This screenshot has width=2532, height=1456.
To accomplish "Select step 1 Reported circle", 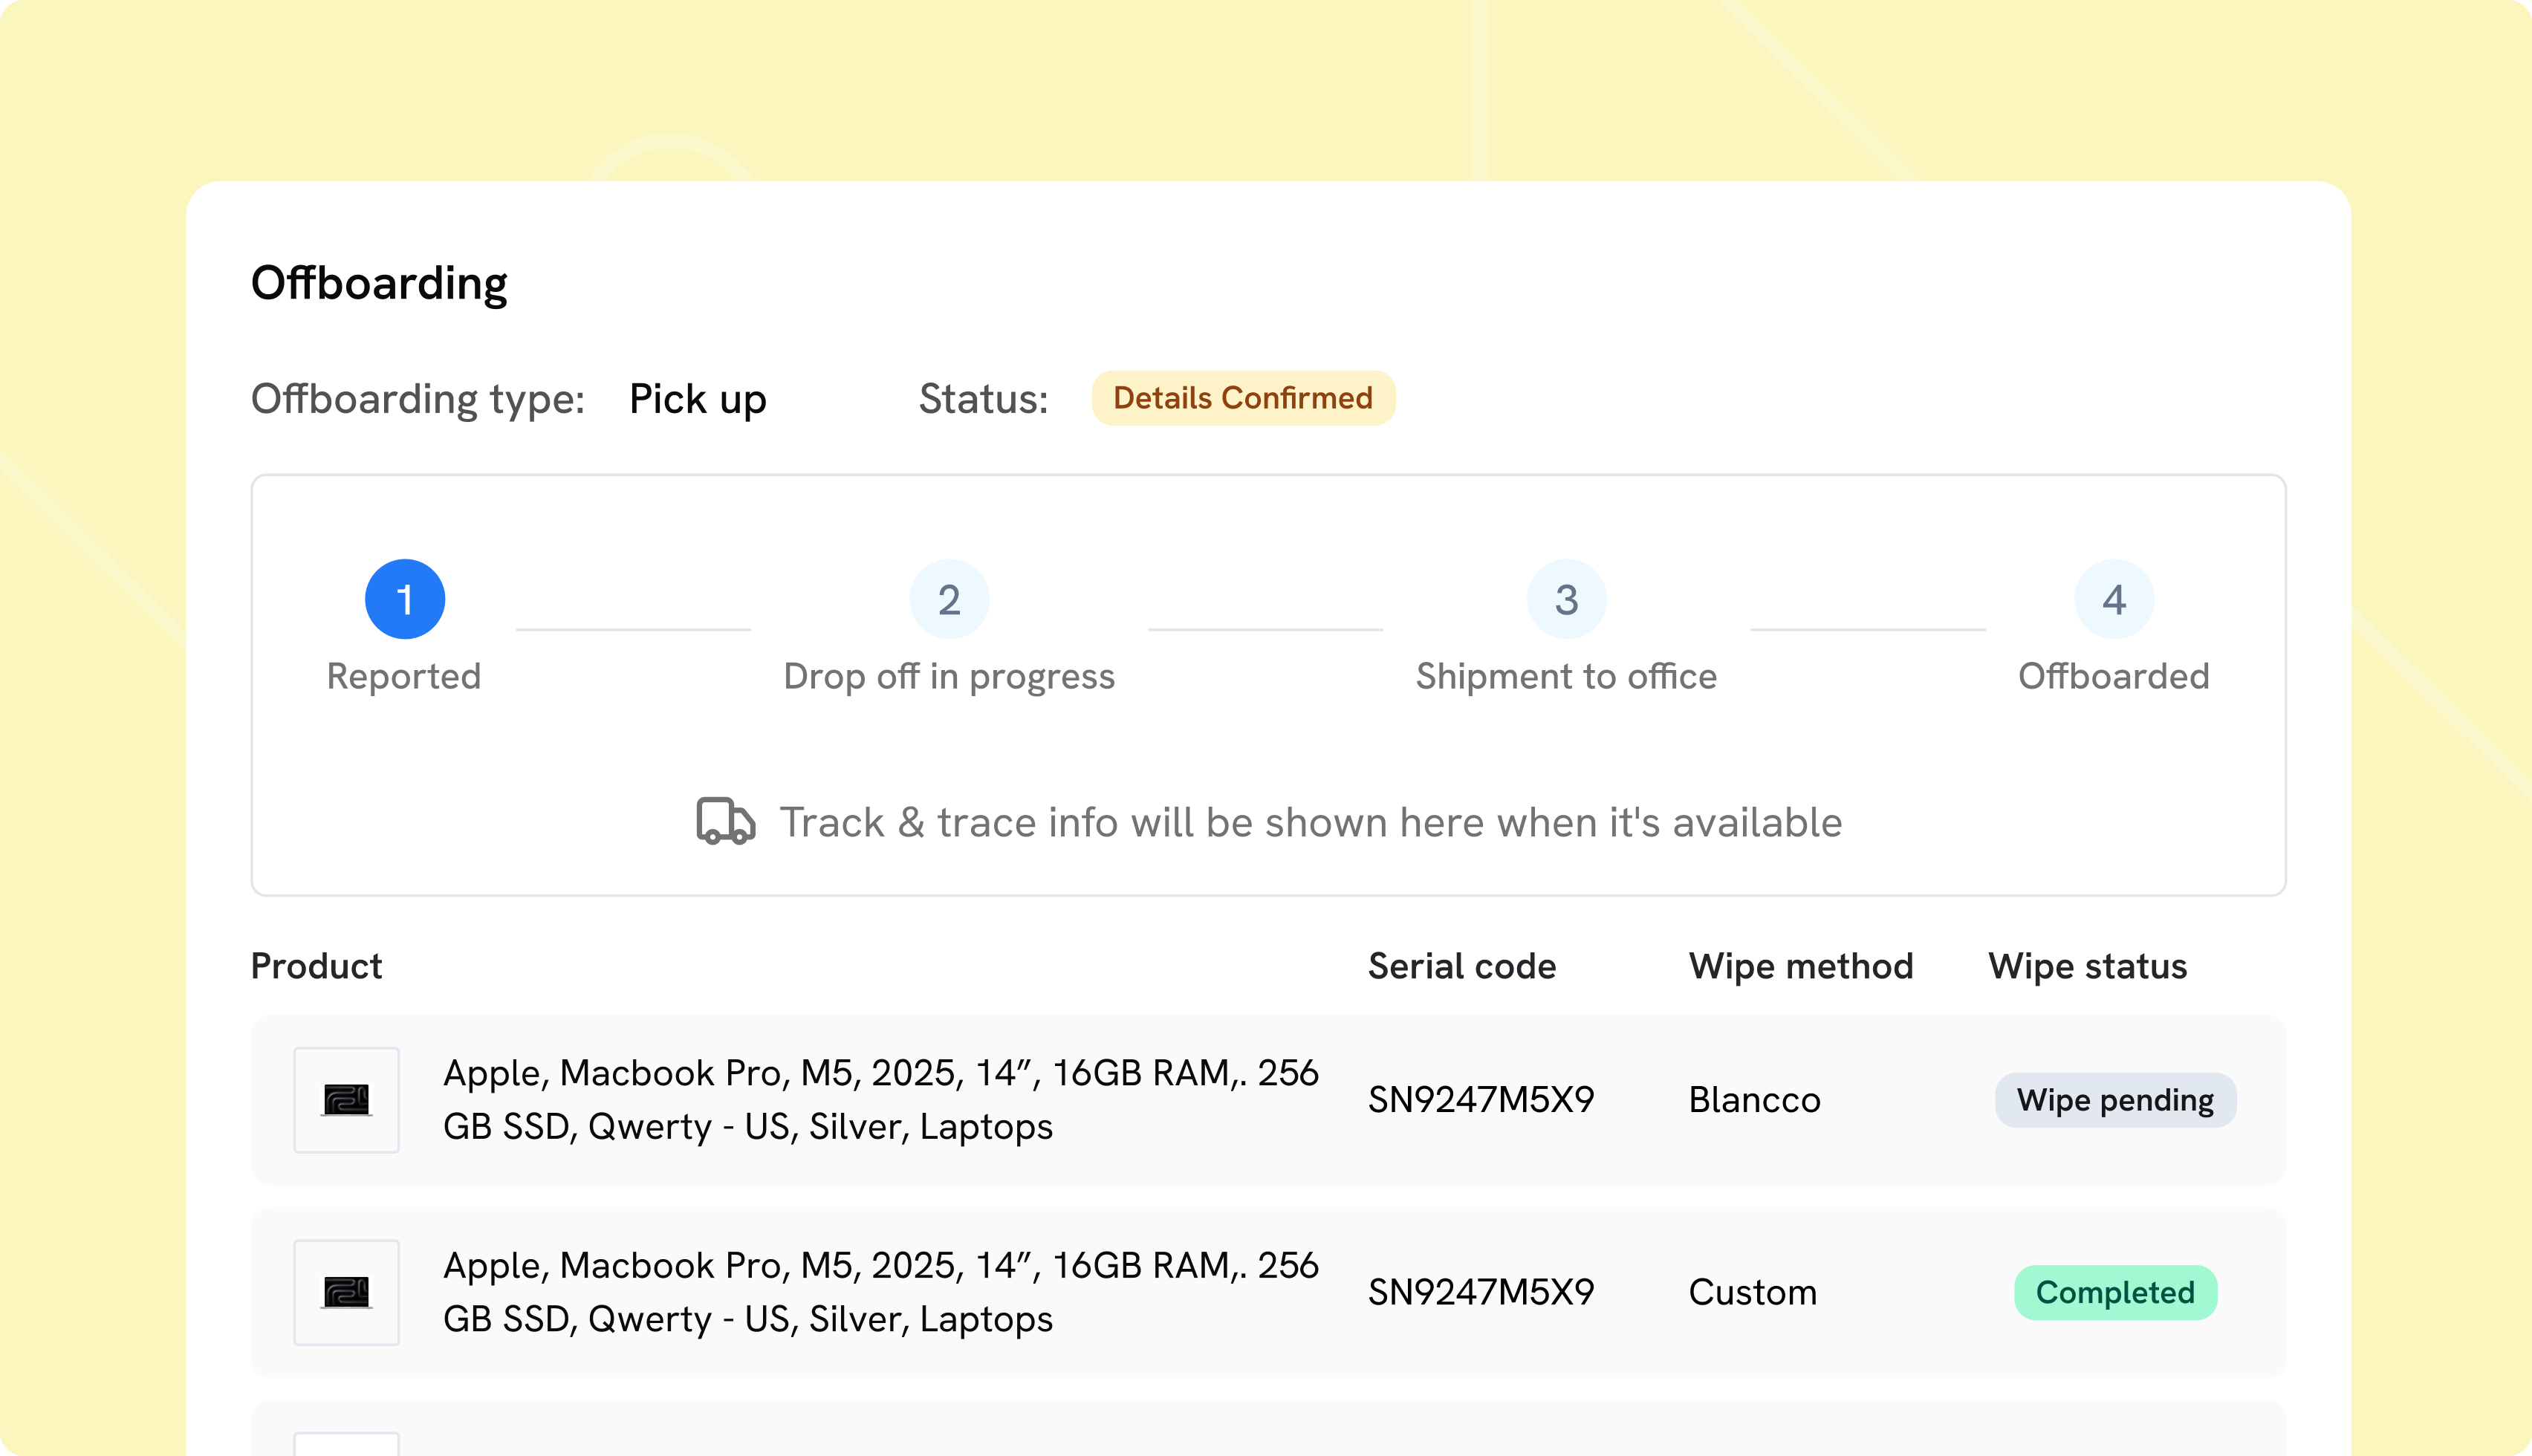I will click(x=405, y=599).
